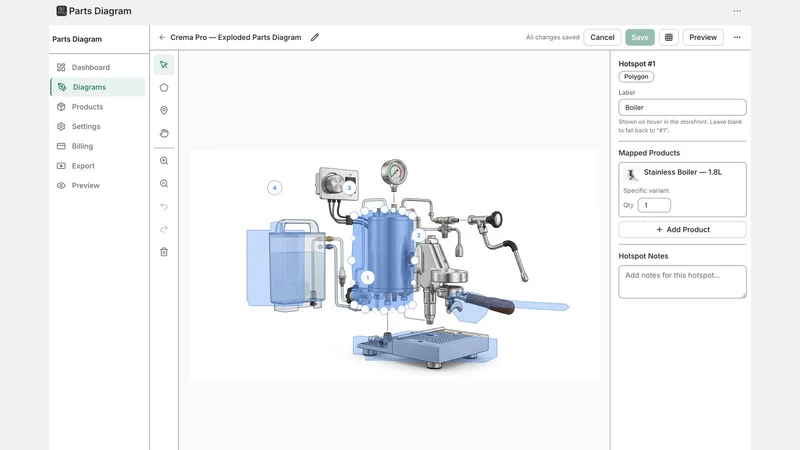800x450 pixels.
Task: Click the Stainless Boiler — 1.8L product name
Action: [x=683, y=172]
